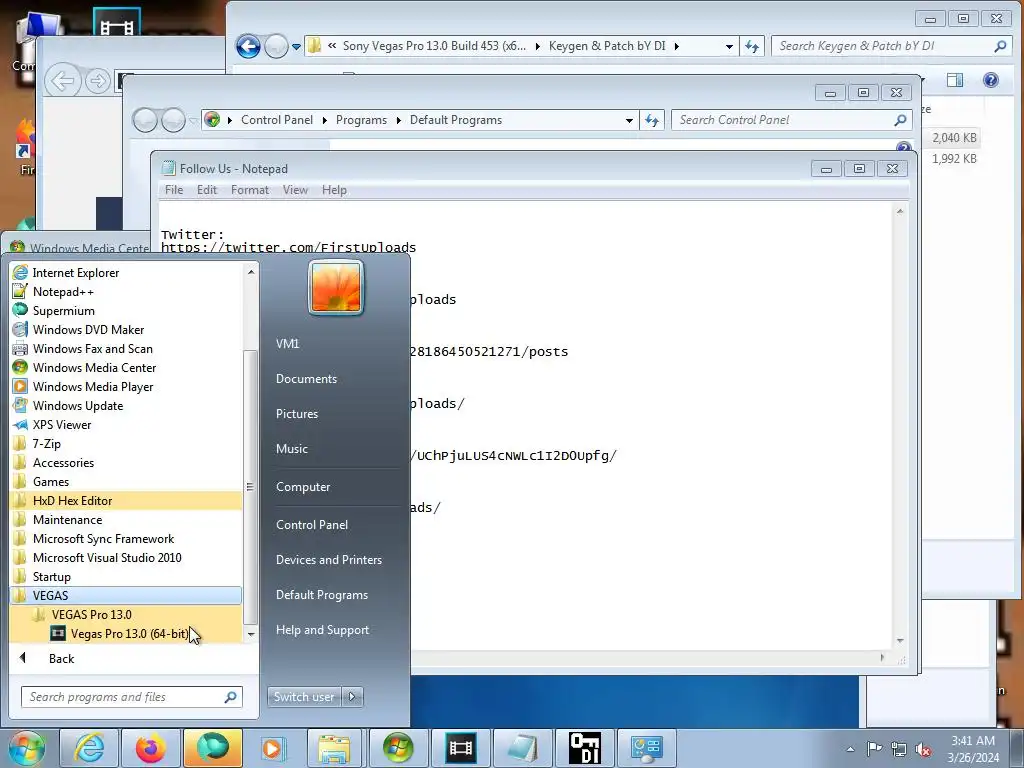
Task: Open Notepad Edit menu
Action: click(x=207, y=190)
